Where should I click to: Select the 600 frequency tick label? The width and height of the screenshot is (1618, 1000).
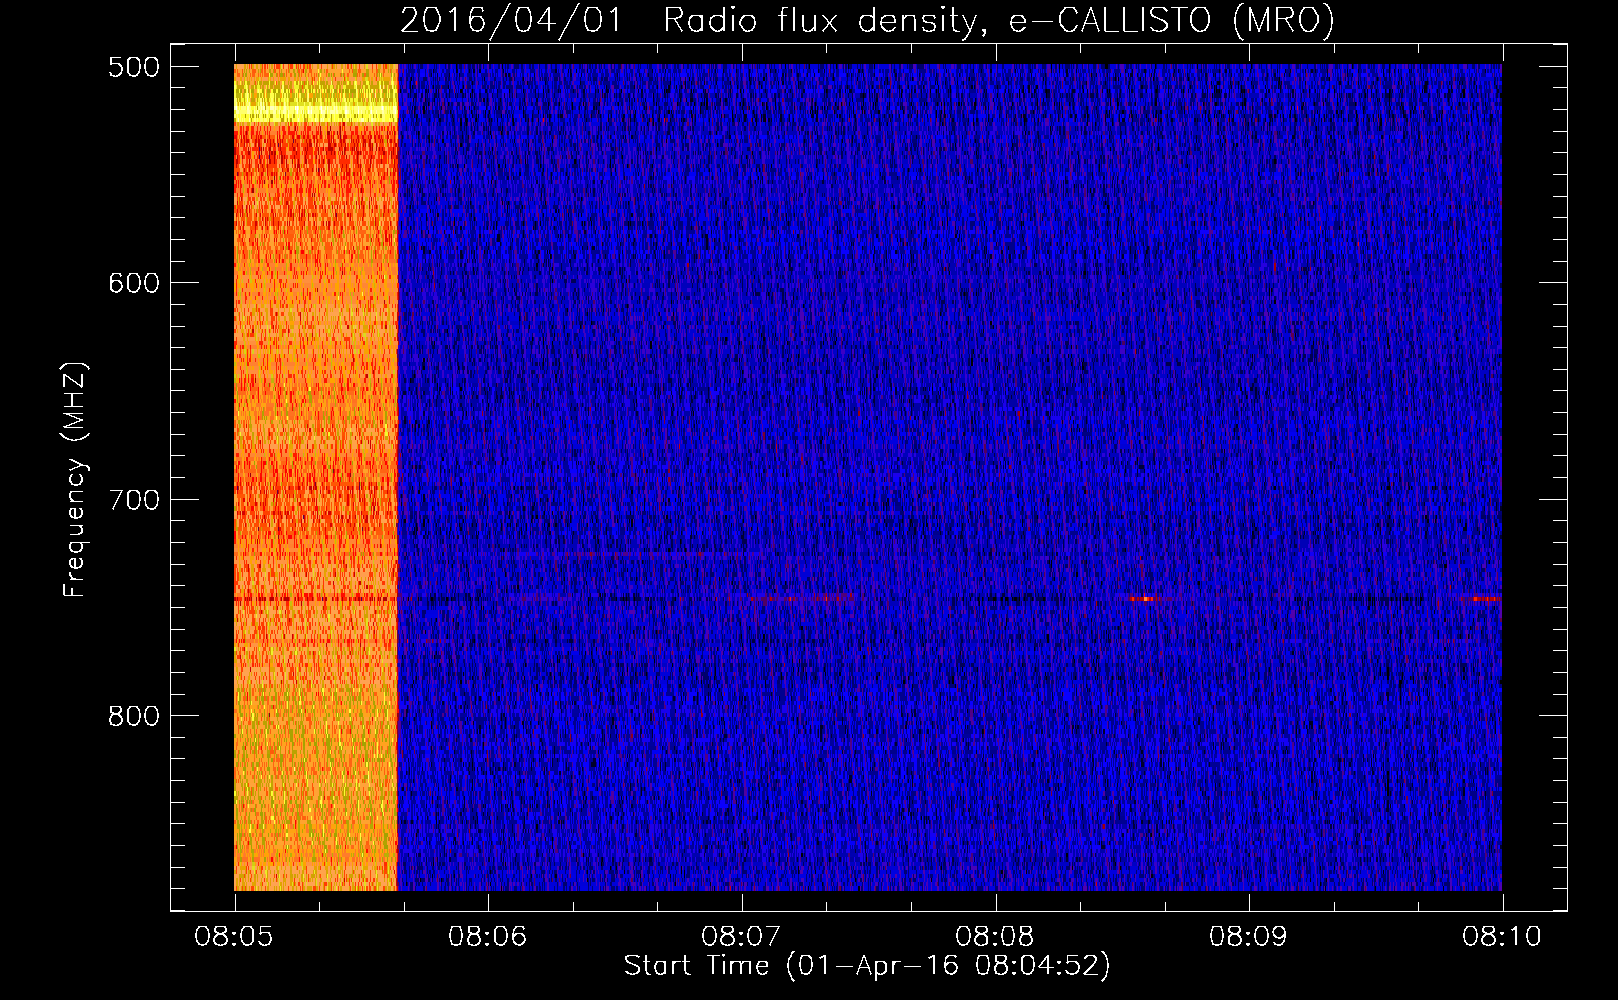(x=133, y=283)
